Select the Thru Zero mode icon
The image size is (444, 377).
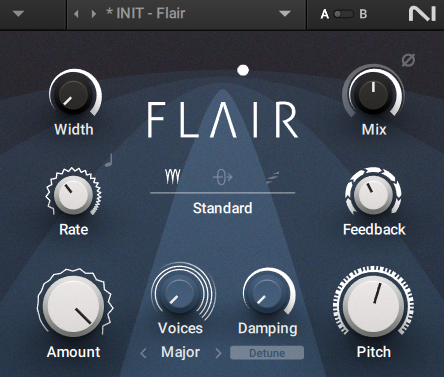[222, 177]
